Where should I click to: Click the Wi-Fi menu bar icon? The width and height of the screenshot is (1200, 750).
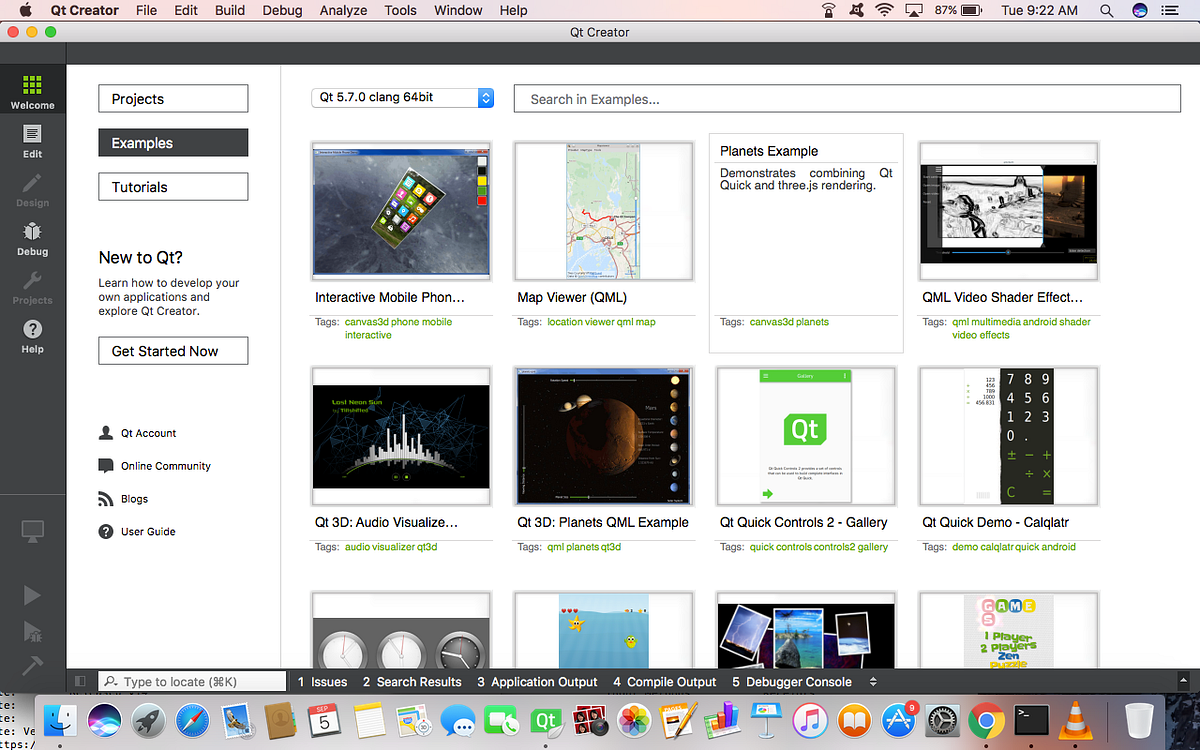883,10
